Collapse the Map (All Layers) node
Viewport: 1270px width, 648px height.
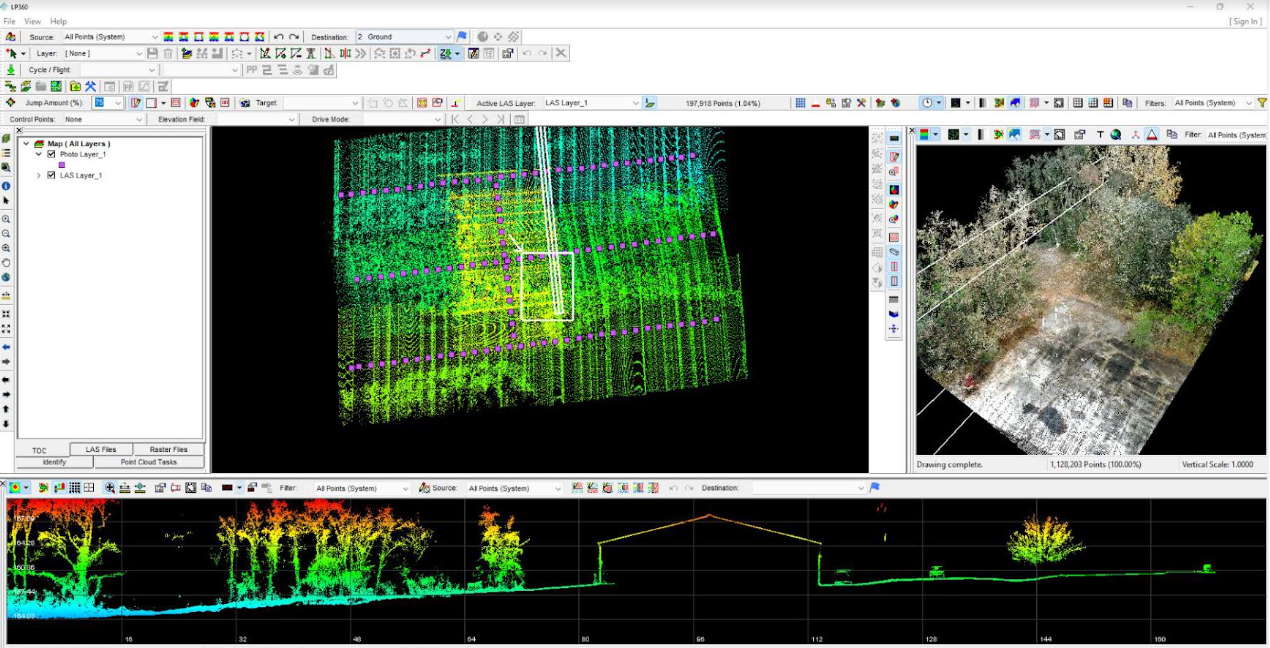coord(26,143)
